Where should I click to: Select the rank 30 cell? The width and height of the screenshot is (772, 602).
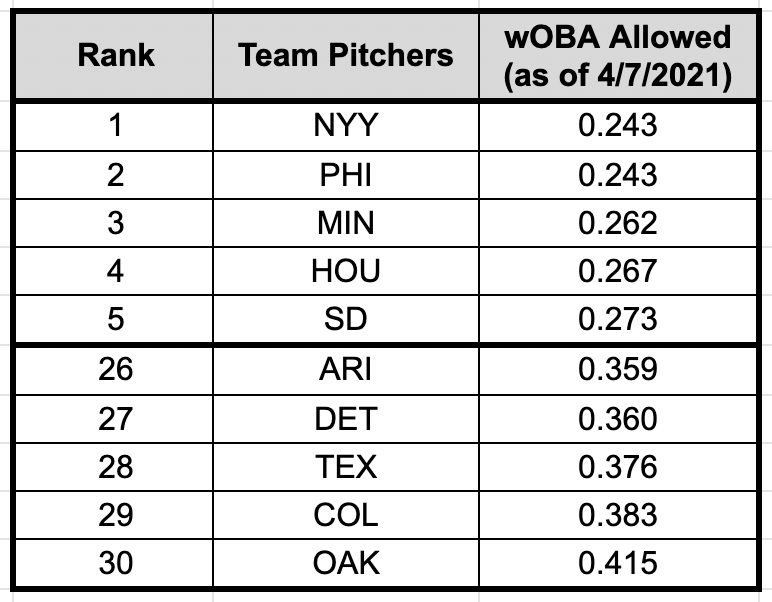point(116,563)
